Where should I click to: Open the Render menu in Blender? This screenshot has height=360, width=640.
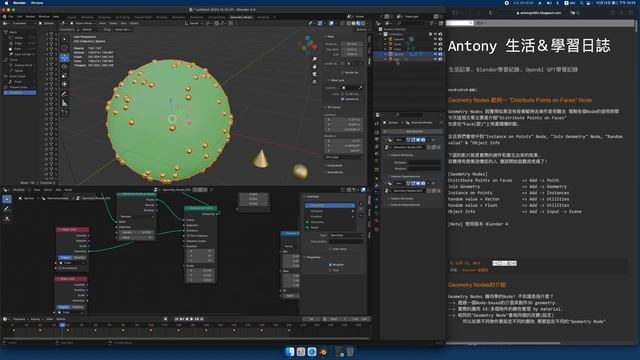tap(31, 17)
